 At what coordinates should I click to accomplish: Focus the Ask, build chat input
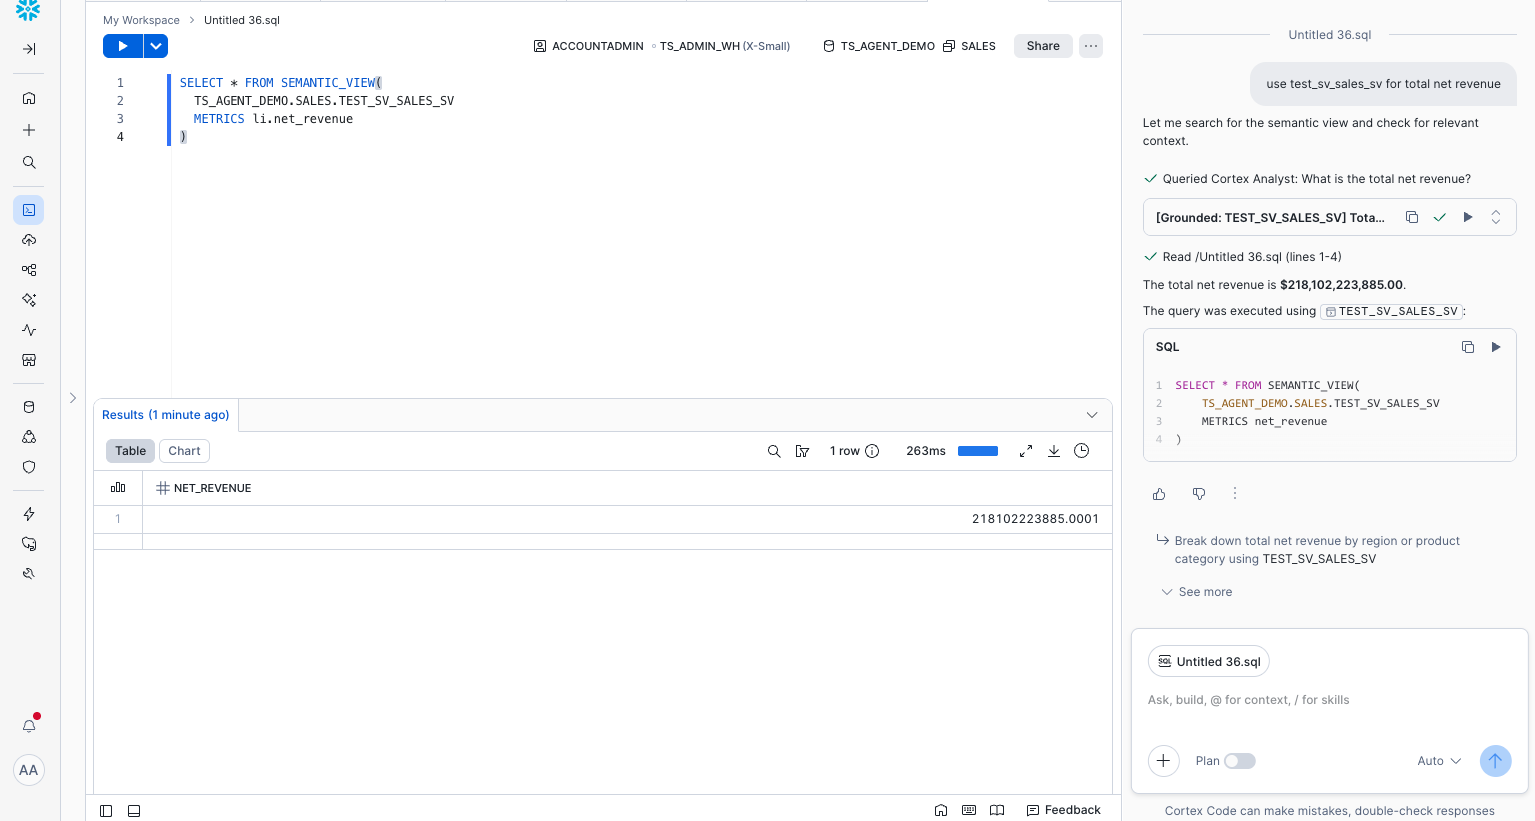1329,700
